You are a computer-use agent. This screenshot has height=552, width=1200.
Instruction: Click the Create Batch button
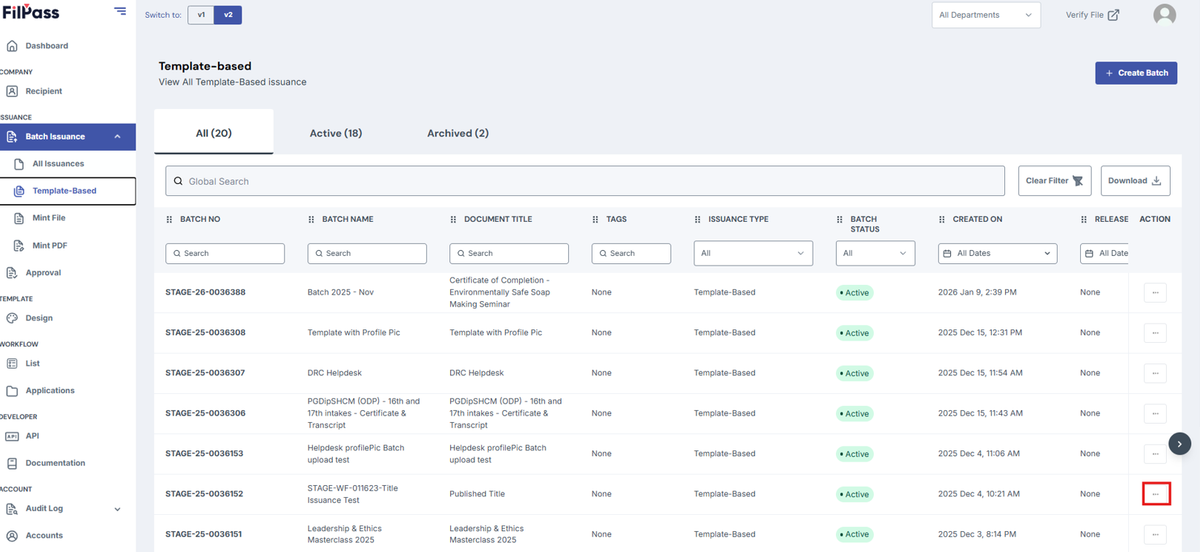pyautogui.click(x=1136, y=73)
